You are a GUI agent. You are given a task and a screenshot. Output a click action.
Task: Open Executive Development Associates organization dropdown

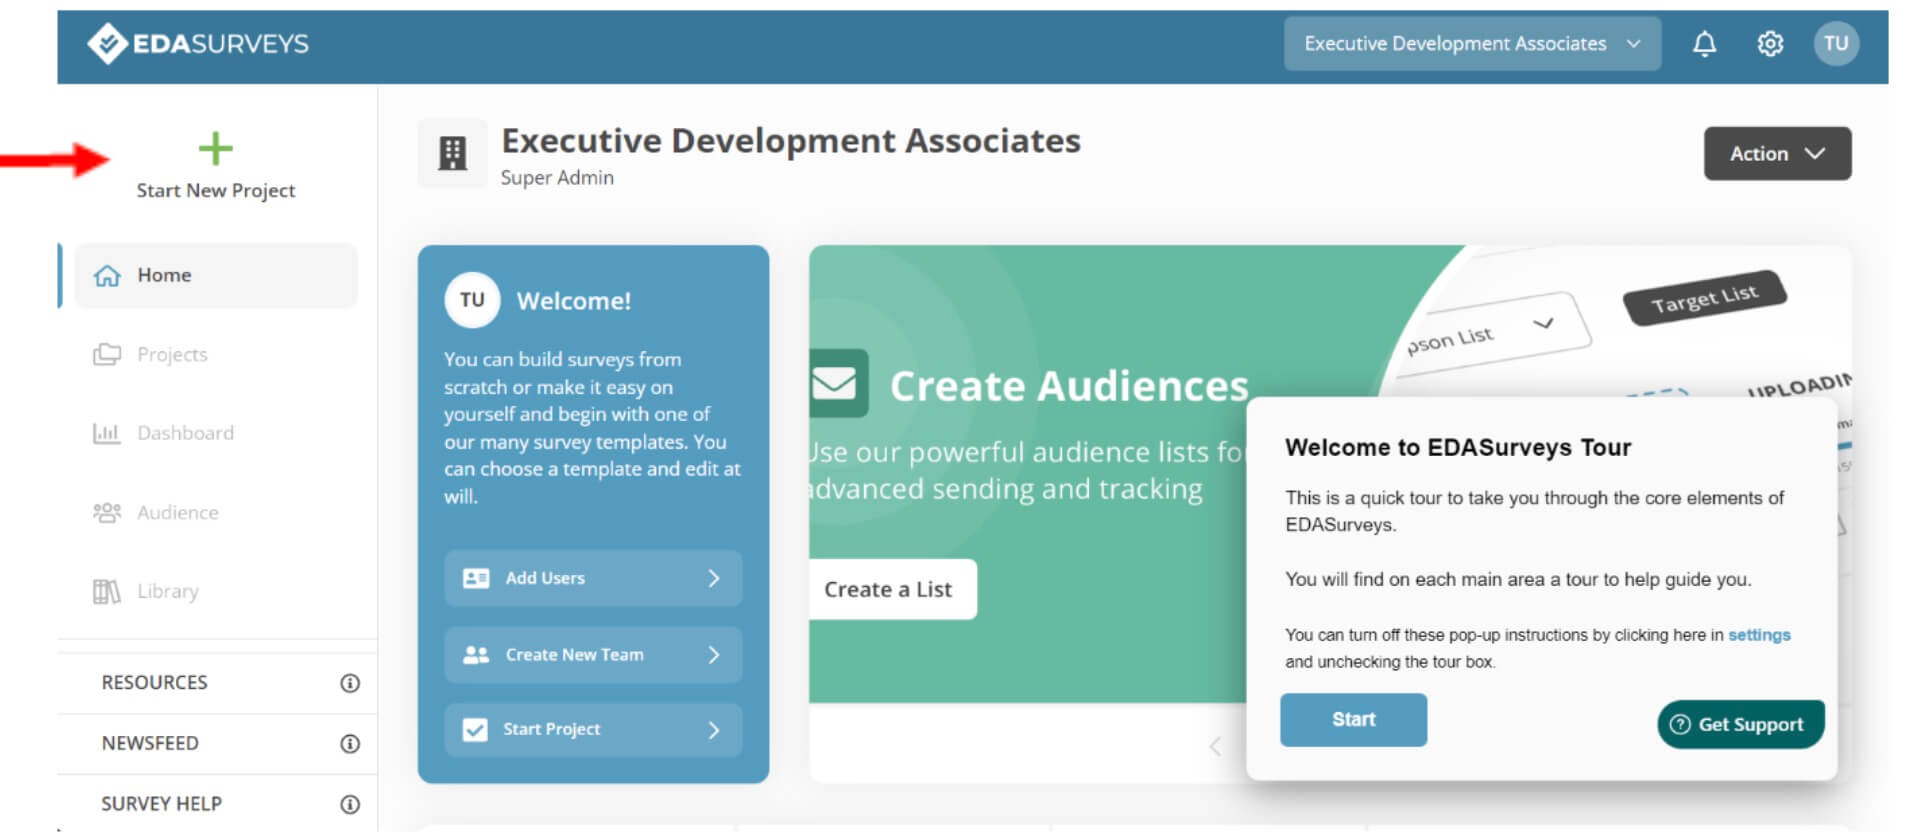[x=1472, y=43]
